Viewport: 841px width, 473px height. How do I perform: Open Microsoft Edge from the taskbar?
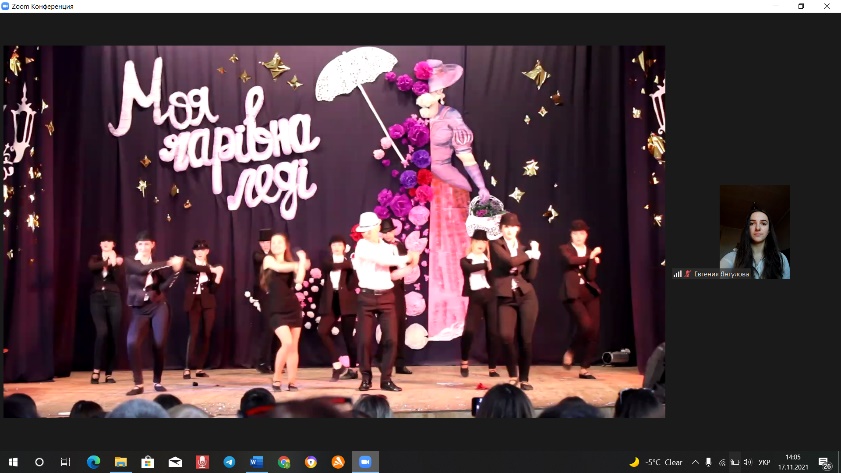[x=93, y=462]
